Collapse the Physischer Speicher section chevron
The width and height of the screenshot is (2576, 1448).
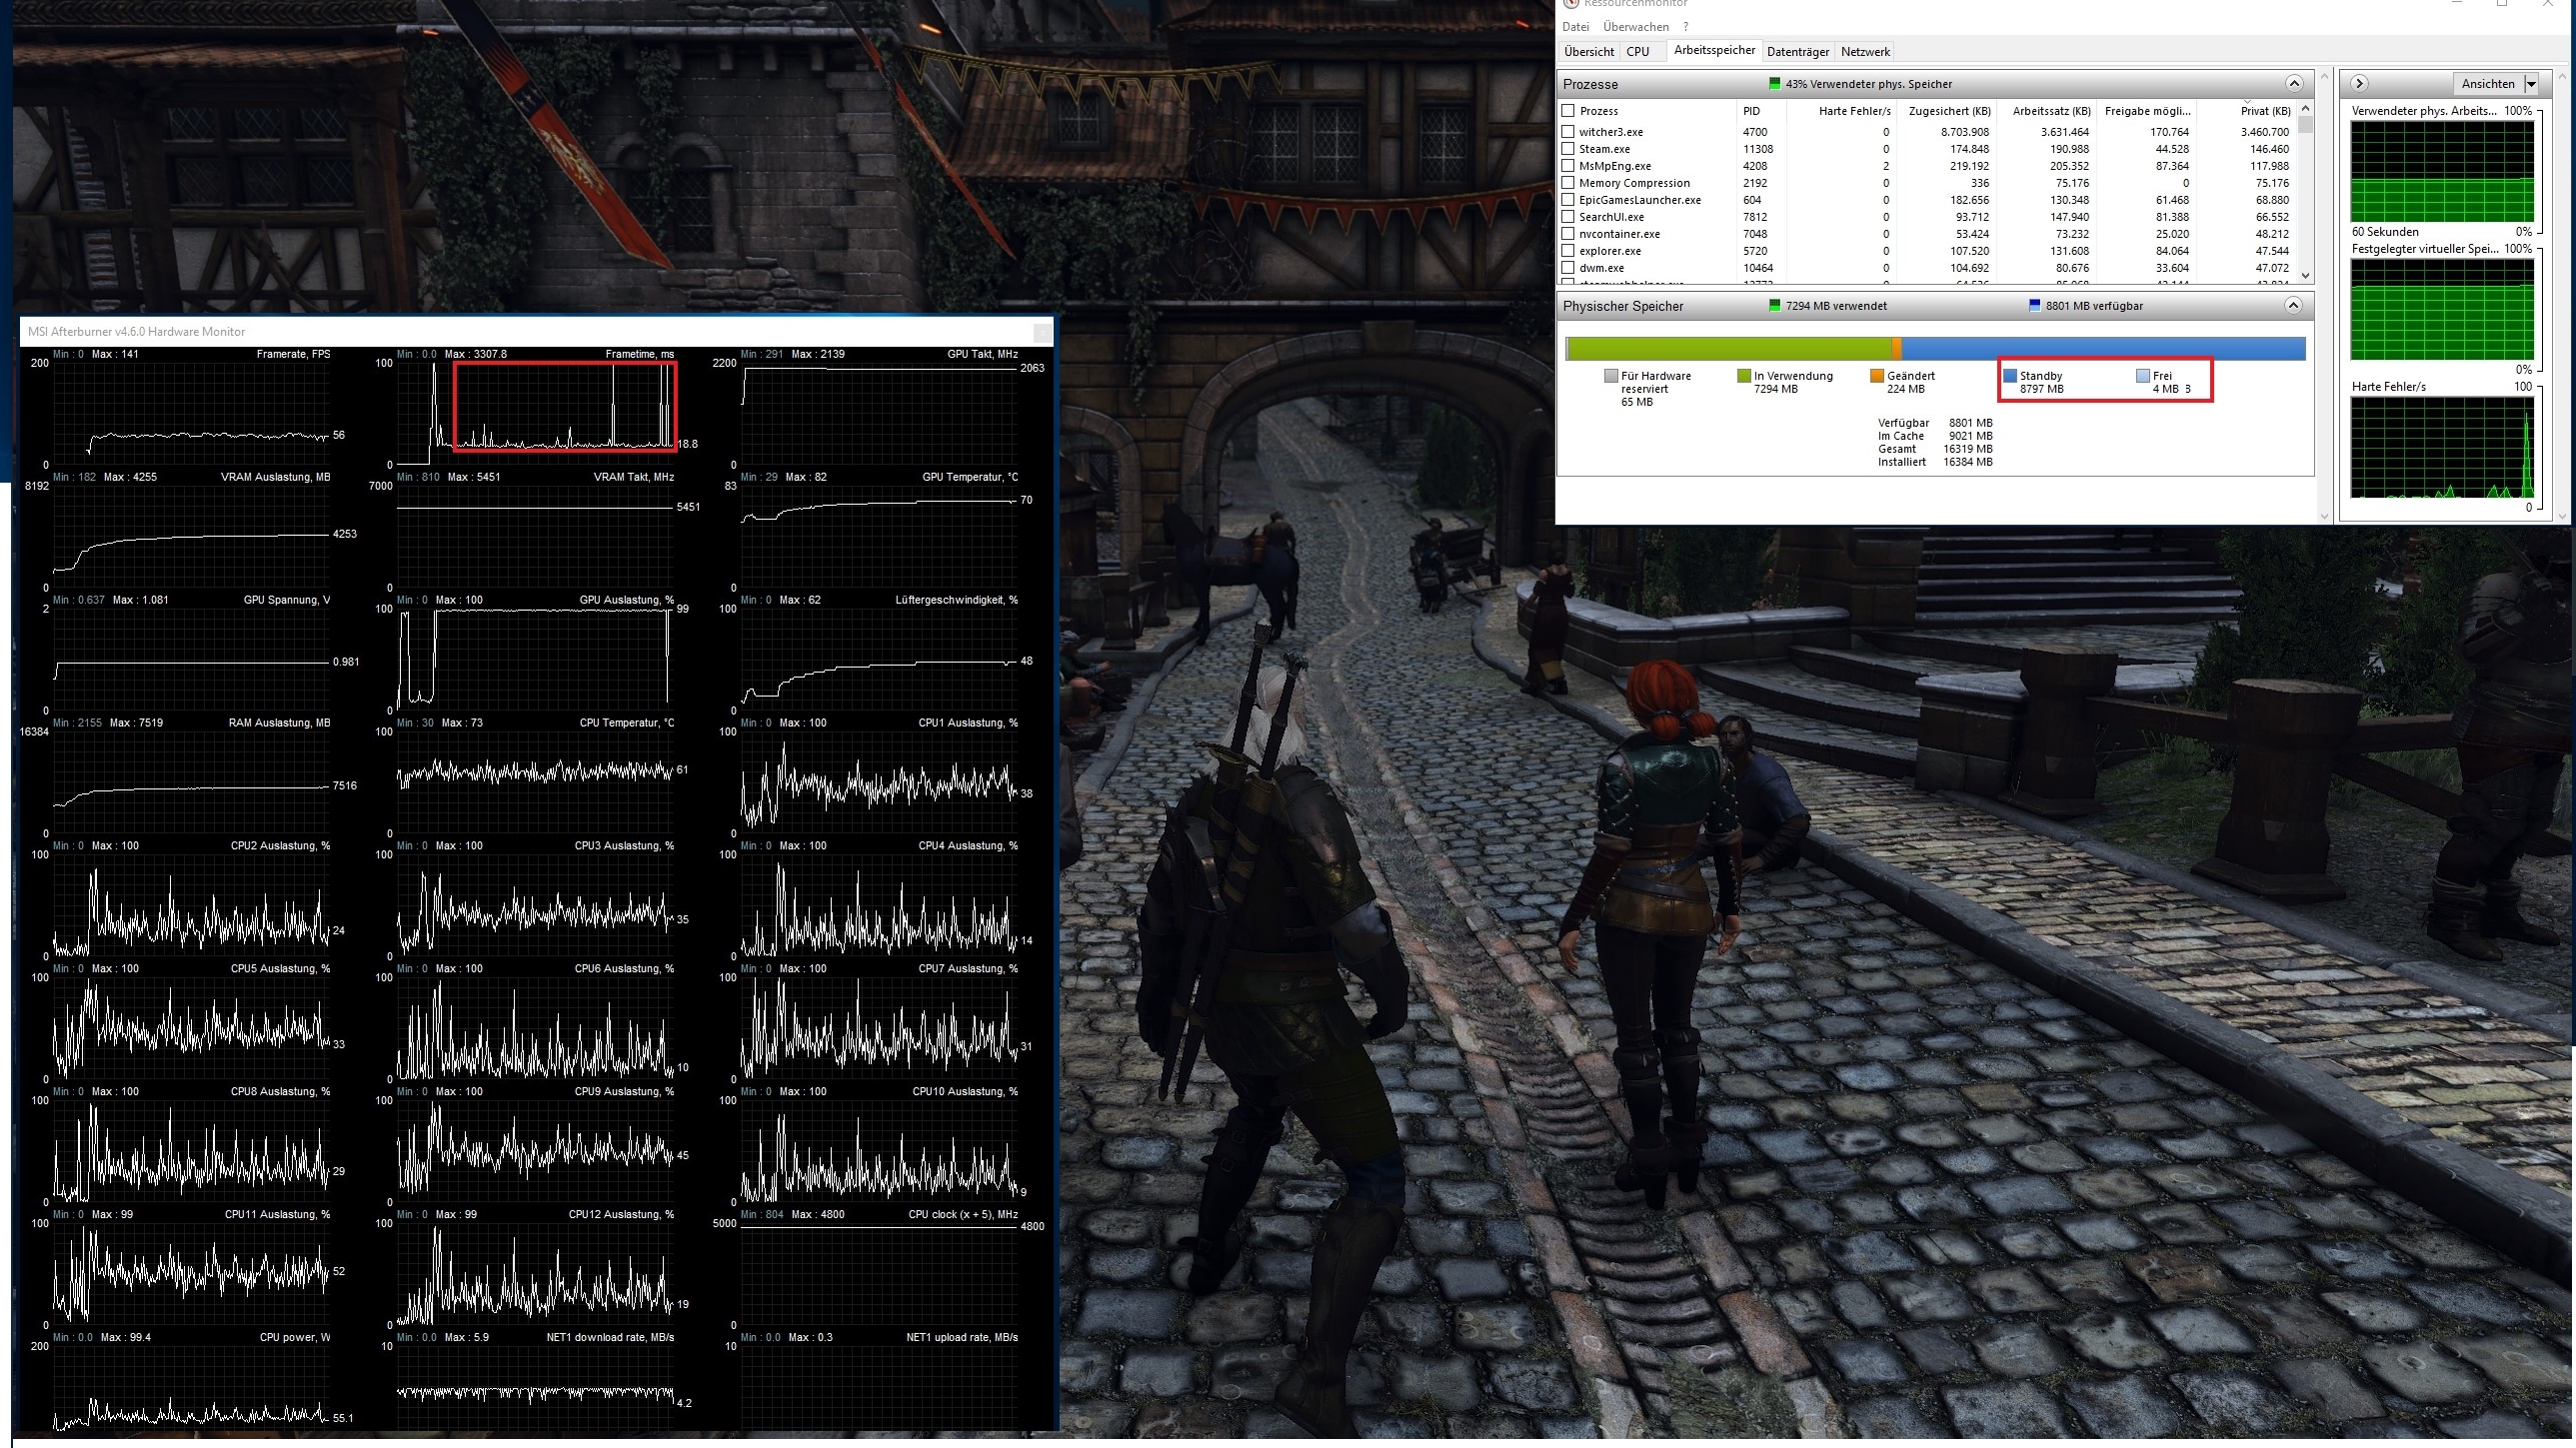(x=2294, y=306)
